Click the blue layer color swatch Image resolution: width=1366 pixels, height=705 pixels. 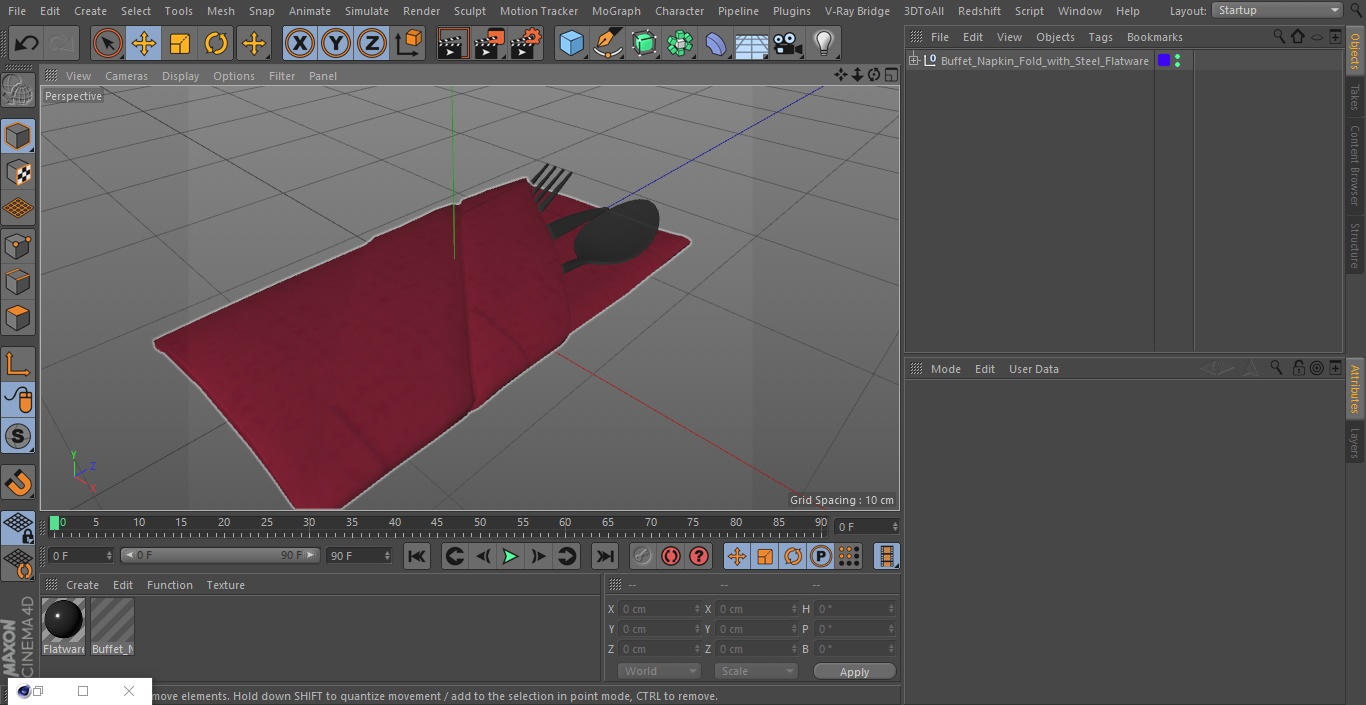click(1164, 61)
